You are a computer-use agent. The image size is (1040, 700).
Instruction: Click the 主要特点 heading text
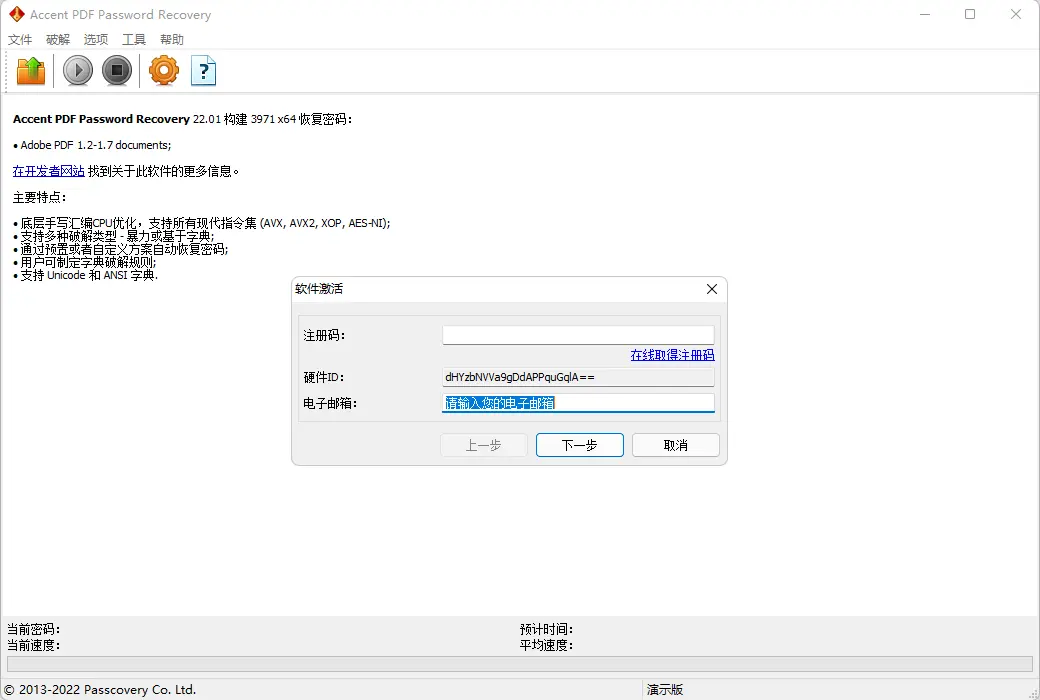(38, 197)
